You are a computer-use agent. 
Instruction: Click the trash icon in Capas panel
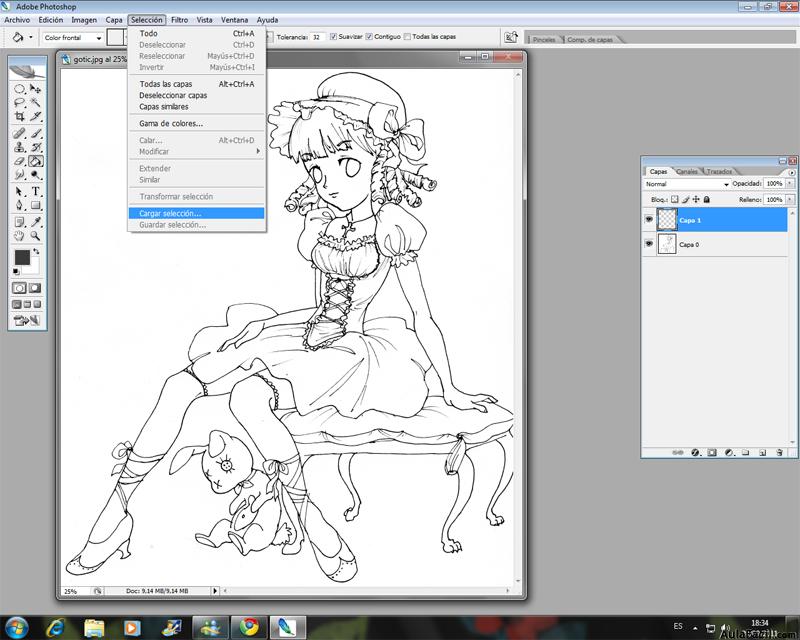click(779, 452)
